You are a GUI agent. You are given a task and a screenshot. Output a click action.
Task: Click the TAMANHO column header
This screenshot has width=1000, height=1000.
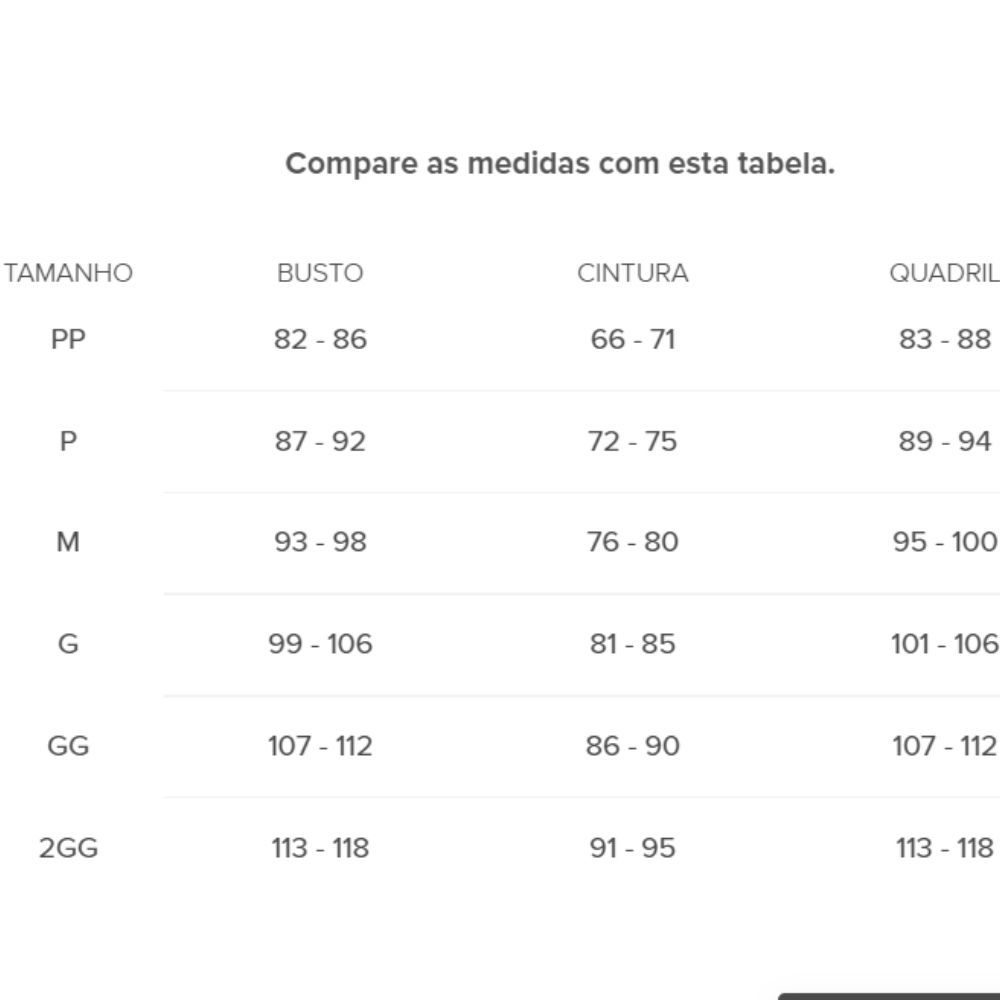(68, 273)
